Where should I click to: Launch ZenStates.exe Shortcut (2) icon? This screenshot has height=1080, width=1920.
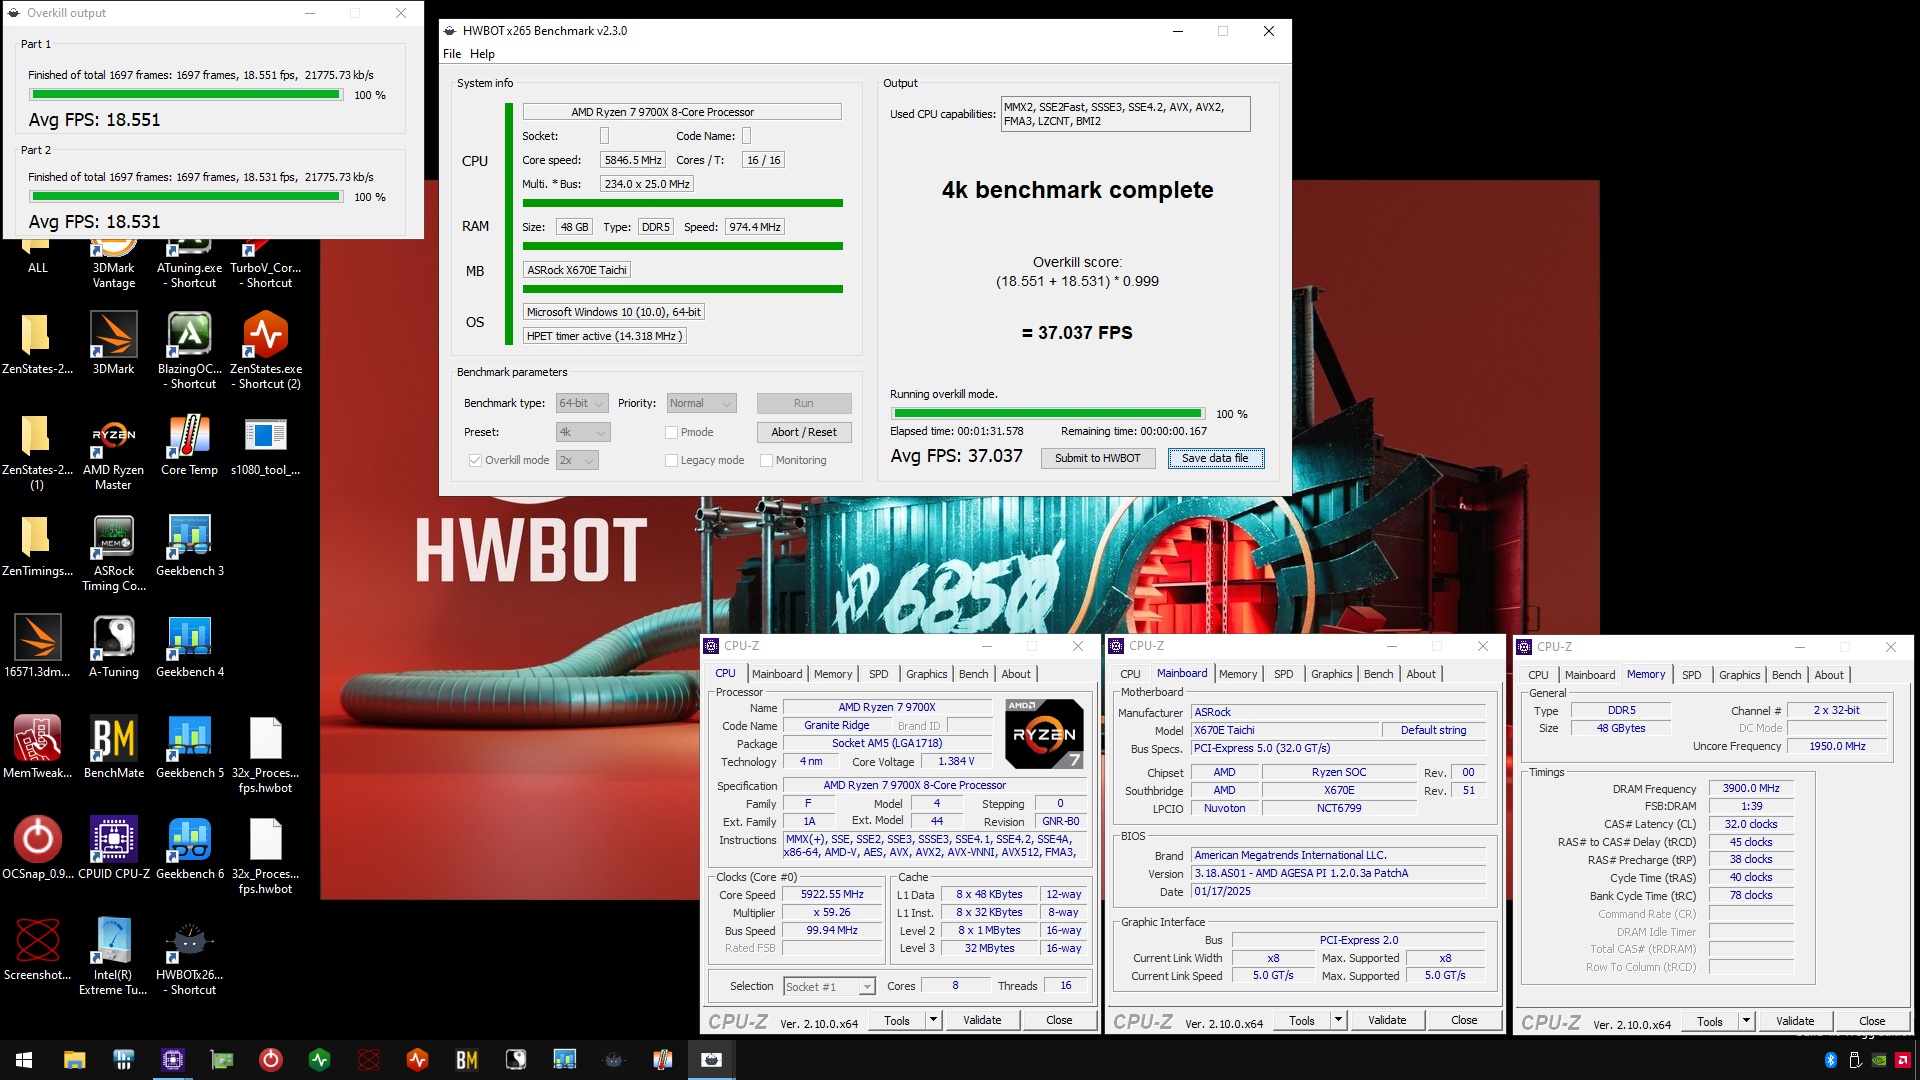point(266,349)
